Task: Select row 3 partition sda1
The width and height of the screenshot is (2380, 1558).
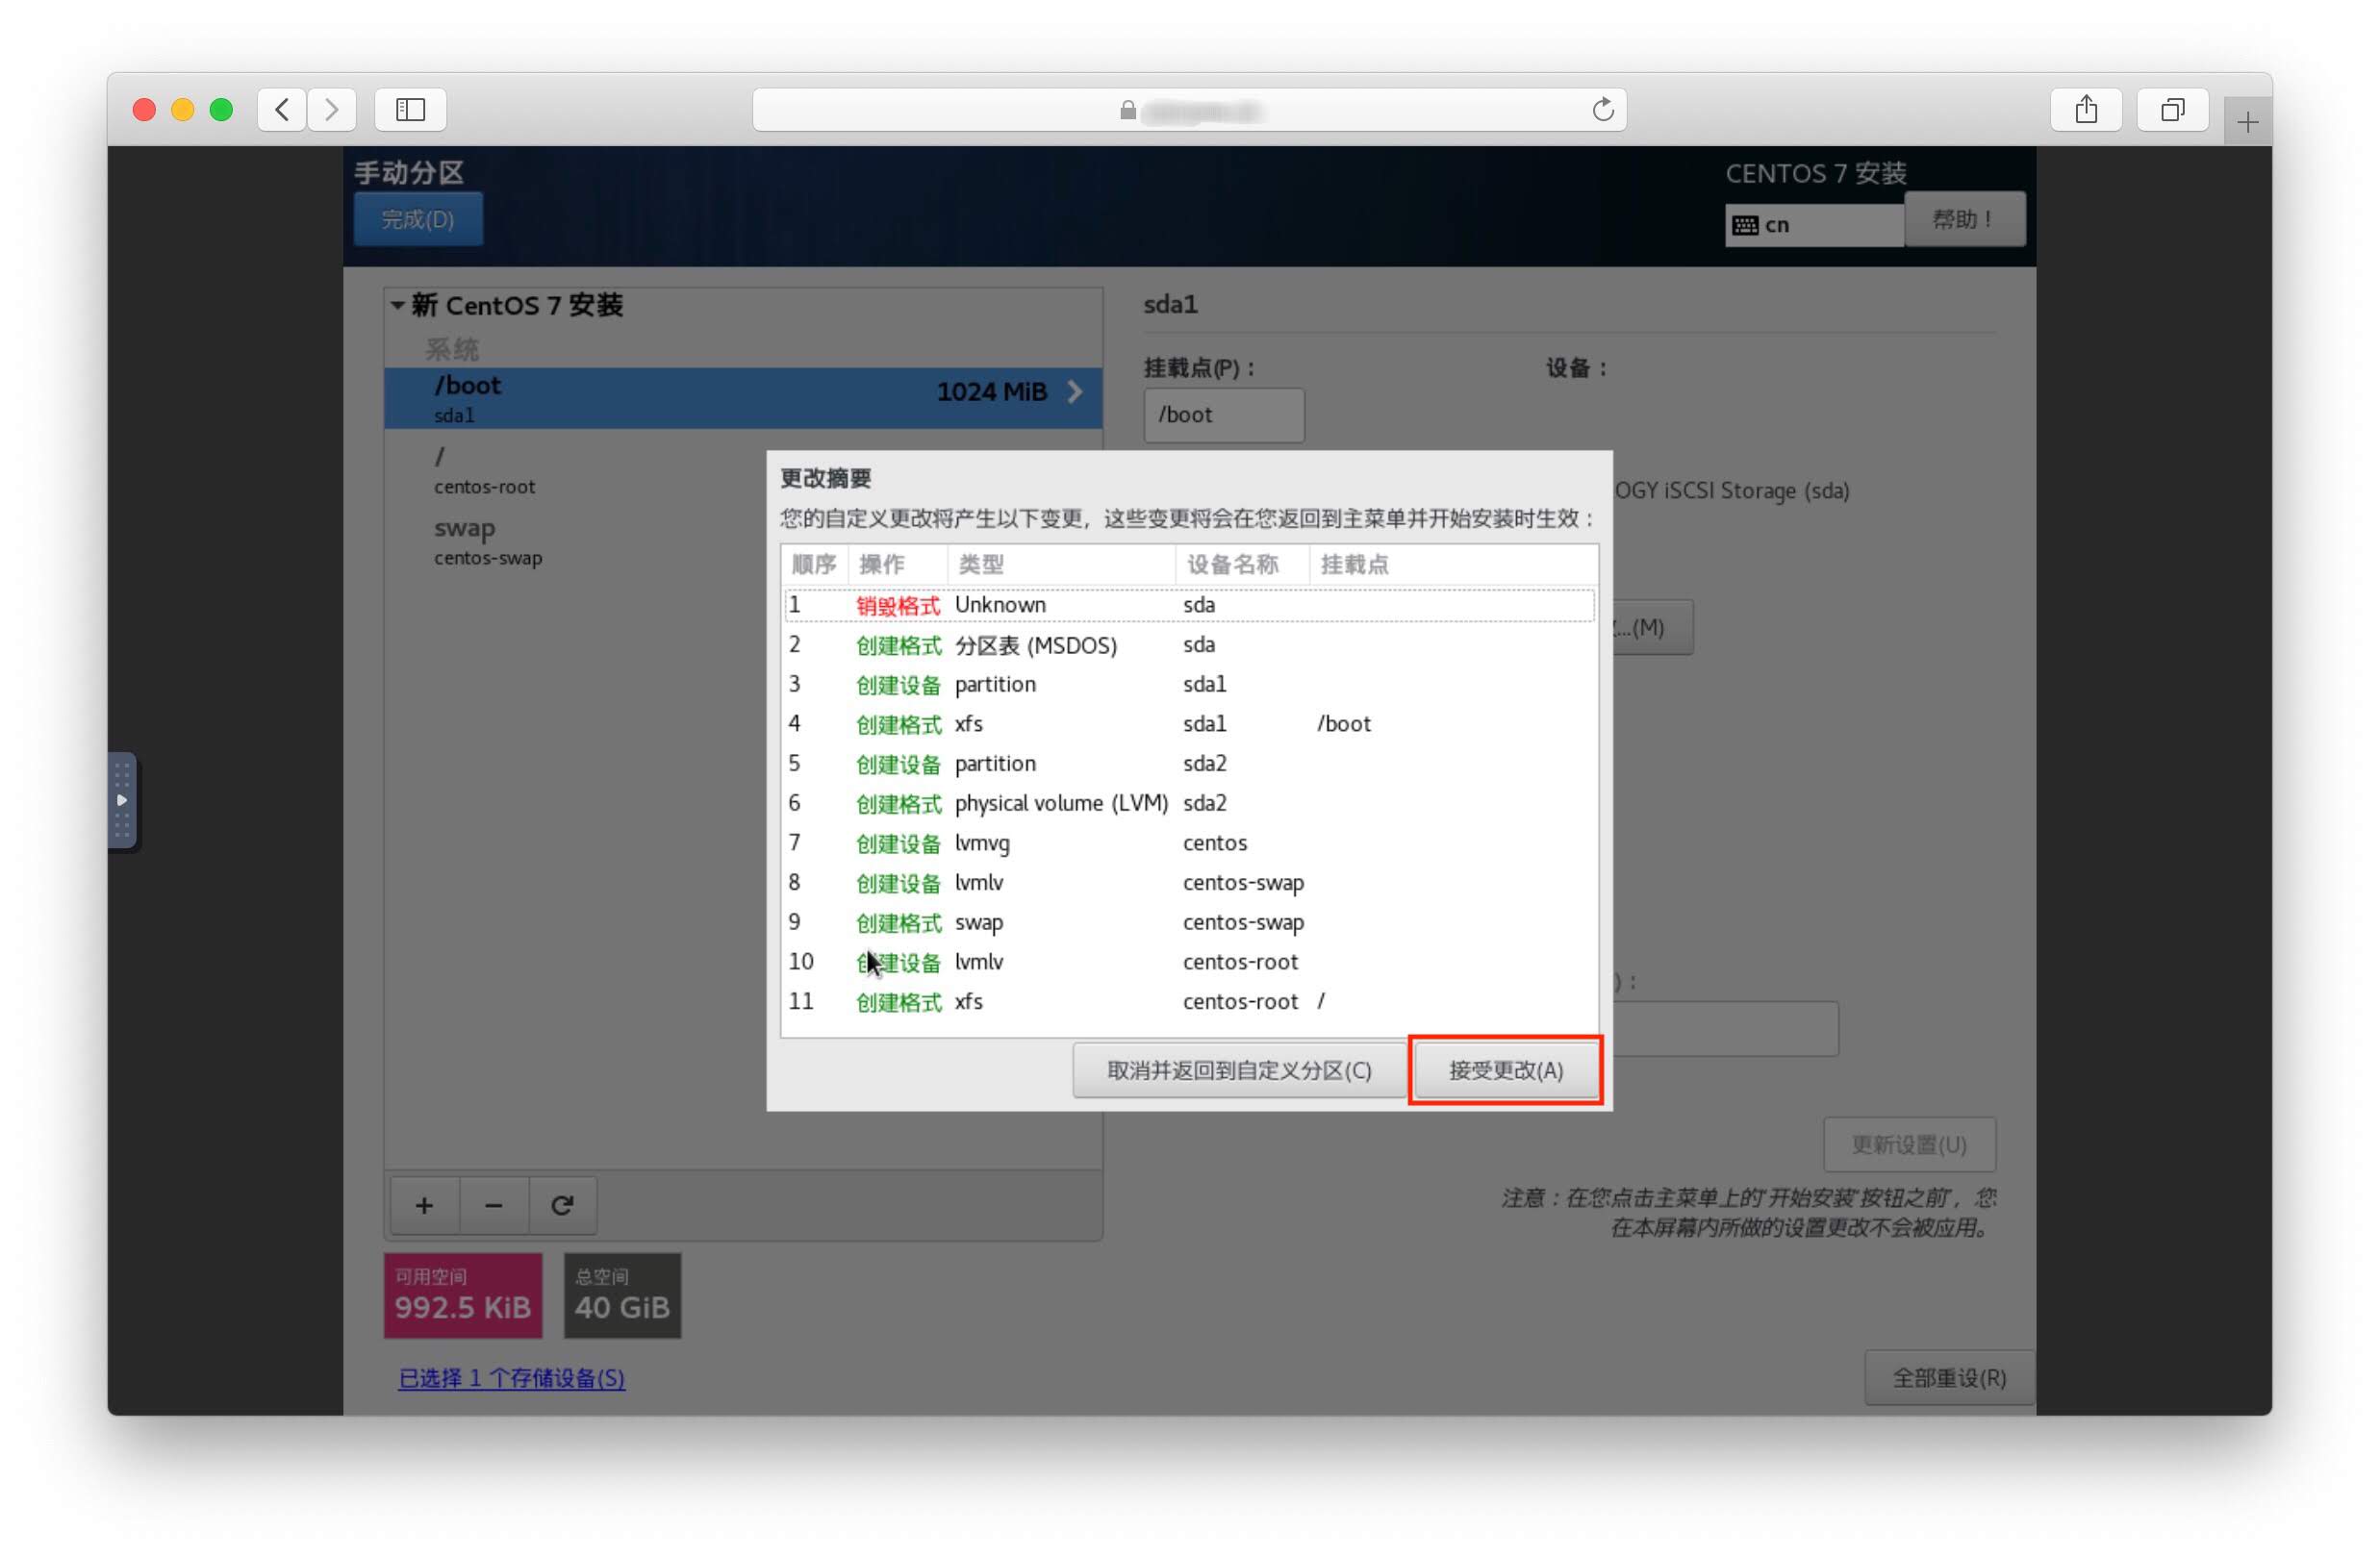Action: (1189, 684)
